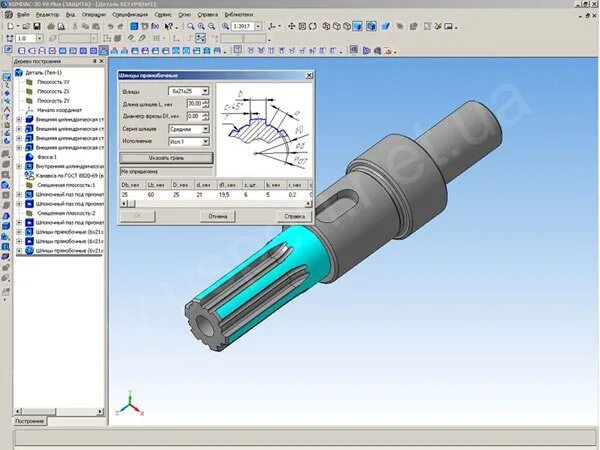Viewport: 600px width, 450px height.
Task: Undo the last action via toolbar arrow
Action: coord(110,26)
